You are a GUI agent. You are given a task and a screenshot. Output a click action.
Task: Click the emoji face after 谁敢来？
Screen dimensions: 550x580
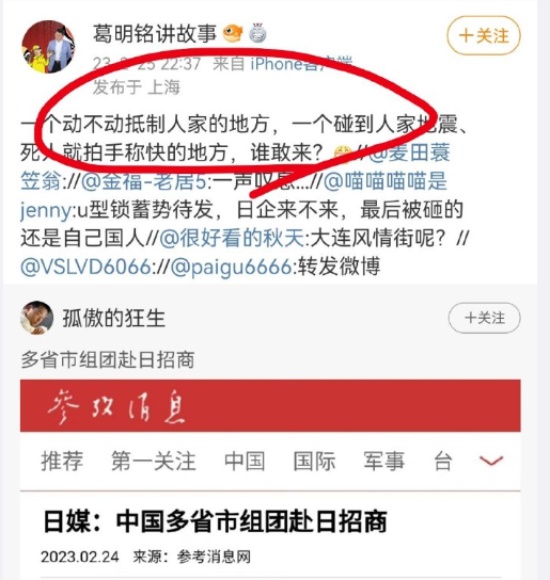342,153
